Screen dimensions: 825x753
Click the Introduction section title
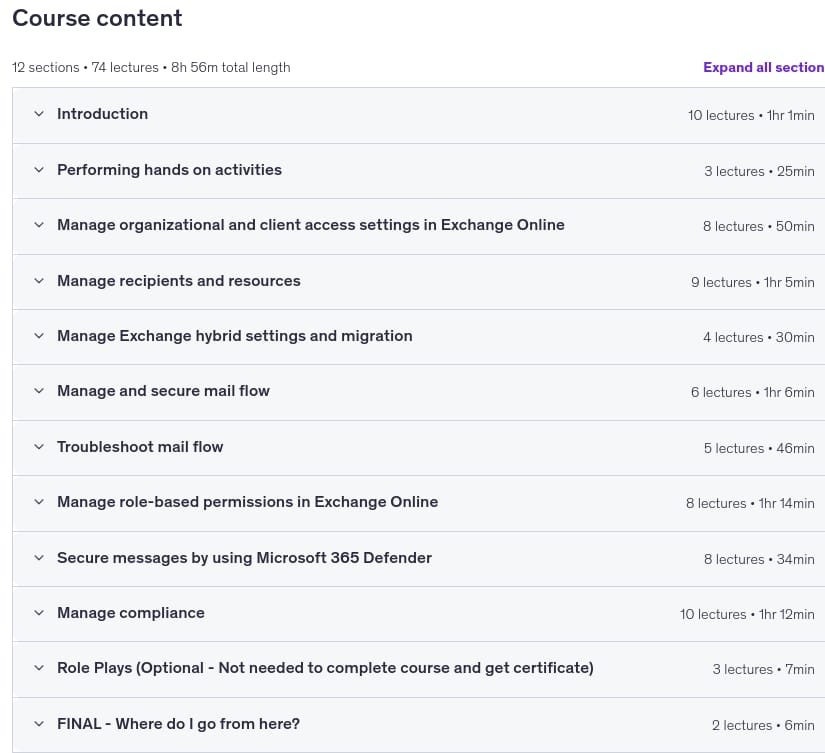pyautogui.click(x=103, y=114)
